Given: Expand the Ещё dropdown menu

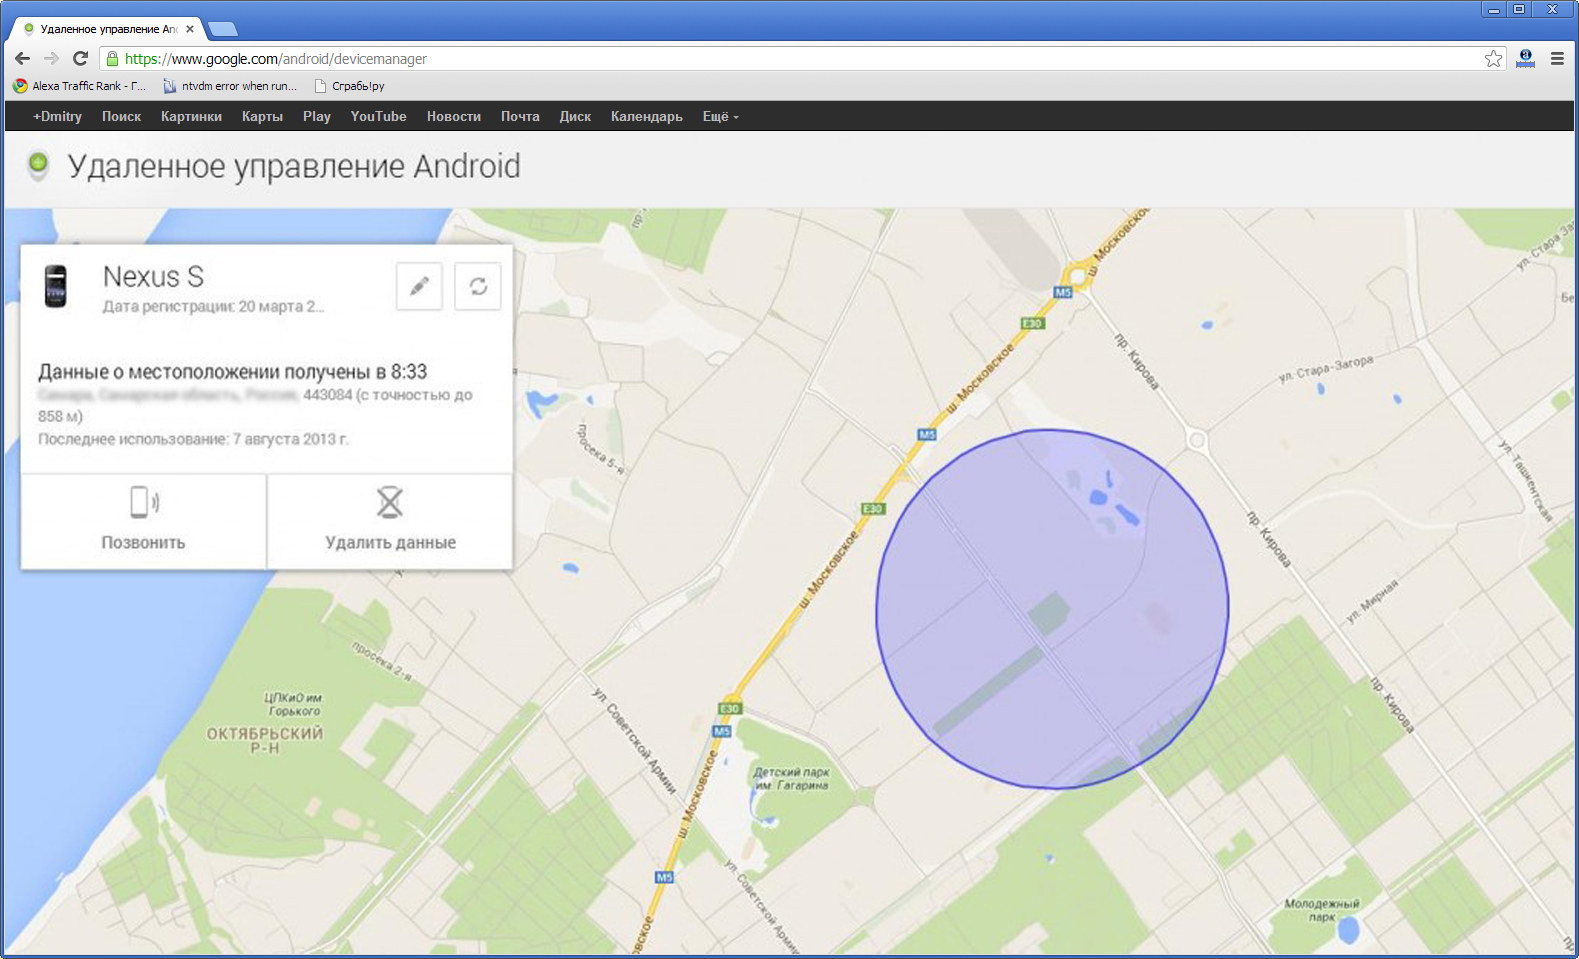Looking at the screenshot, I should [720, 116].
